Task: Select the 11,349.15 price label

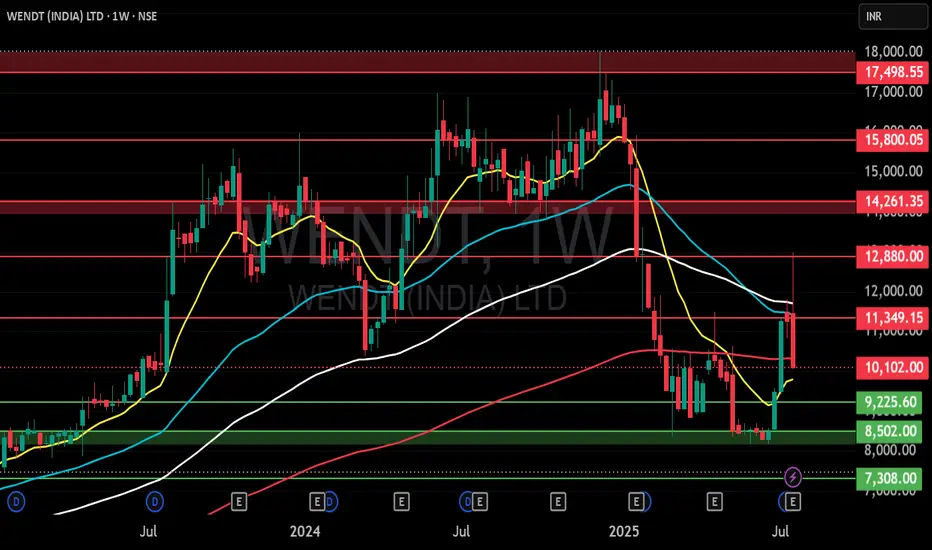Action: pyautogui.click(x=892, y=318)
